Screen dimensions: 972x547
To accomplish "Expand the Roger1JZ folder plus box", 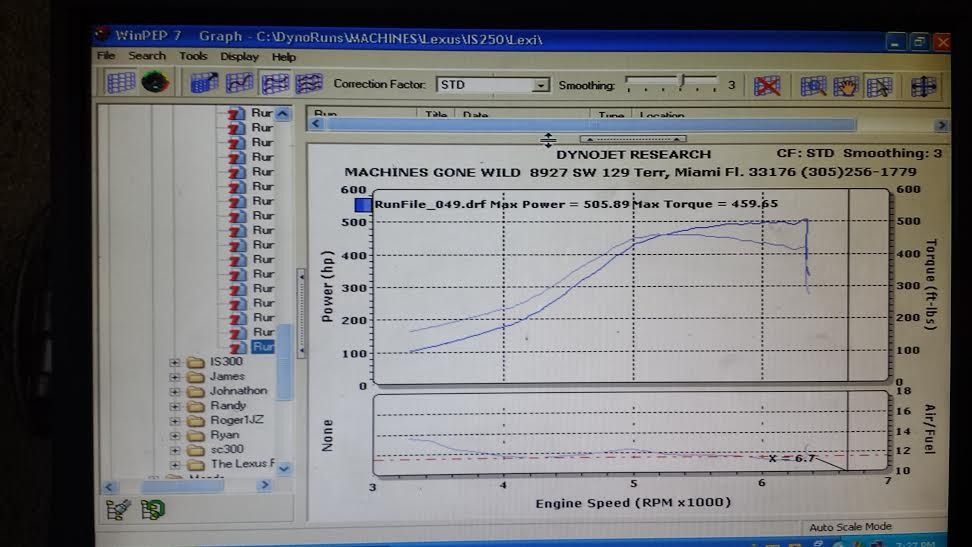I will 175,421.
